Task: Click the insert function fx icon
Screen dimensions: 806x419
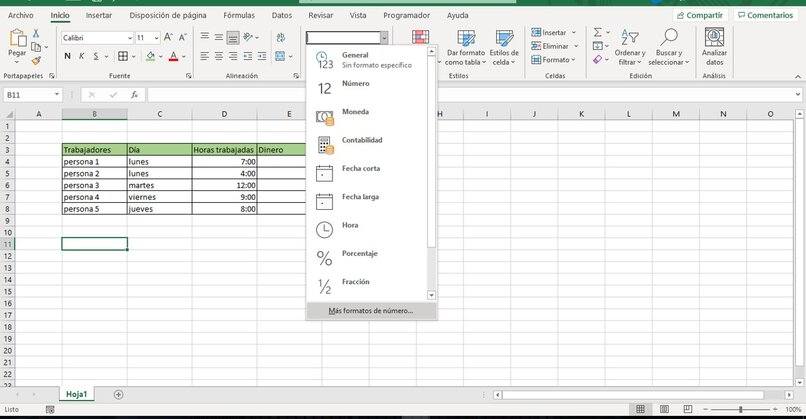Action: (134, 95)
